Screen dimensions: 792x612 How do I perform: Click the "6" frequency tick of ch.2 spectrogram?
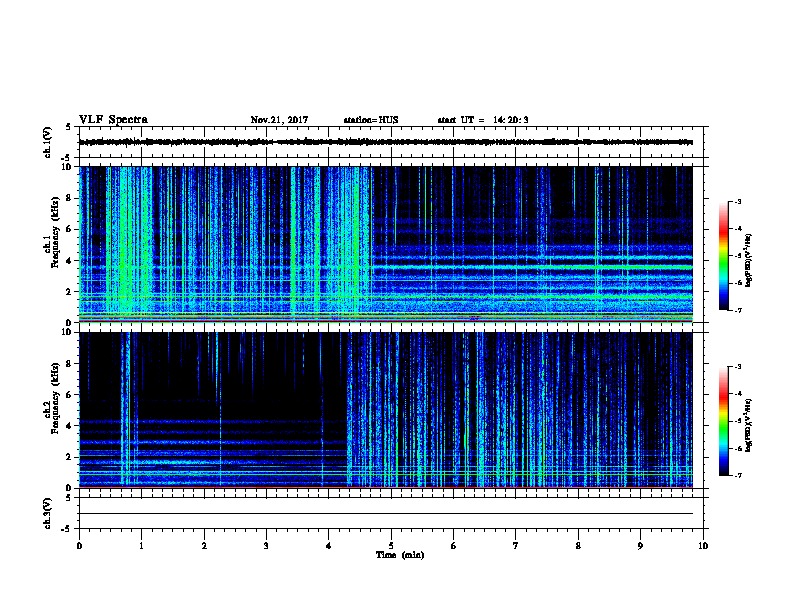pos(70,395)
